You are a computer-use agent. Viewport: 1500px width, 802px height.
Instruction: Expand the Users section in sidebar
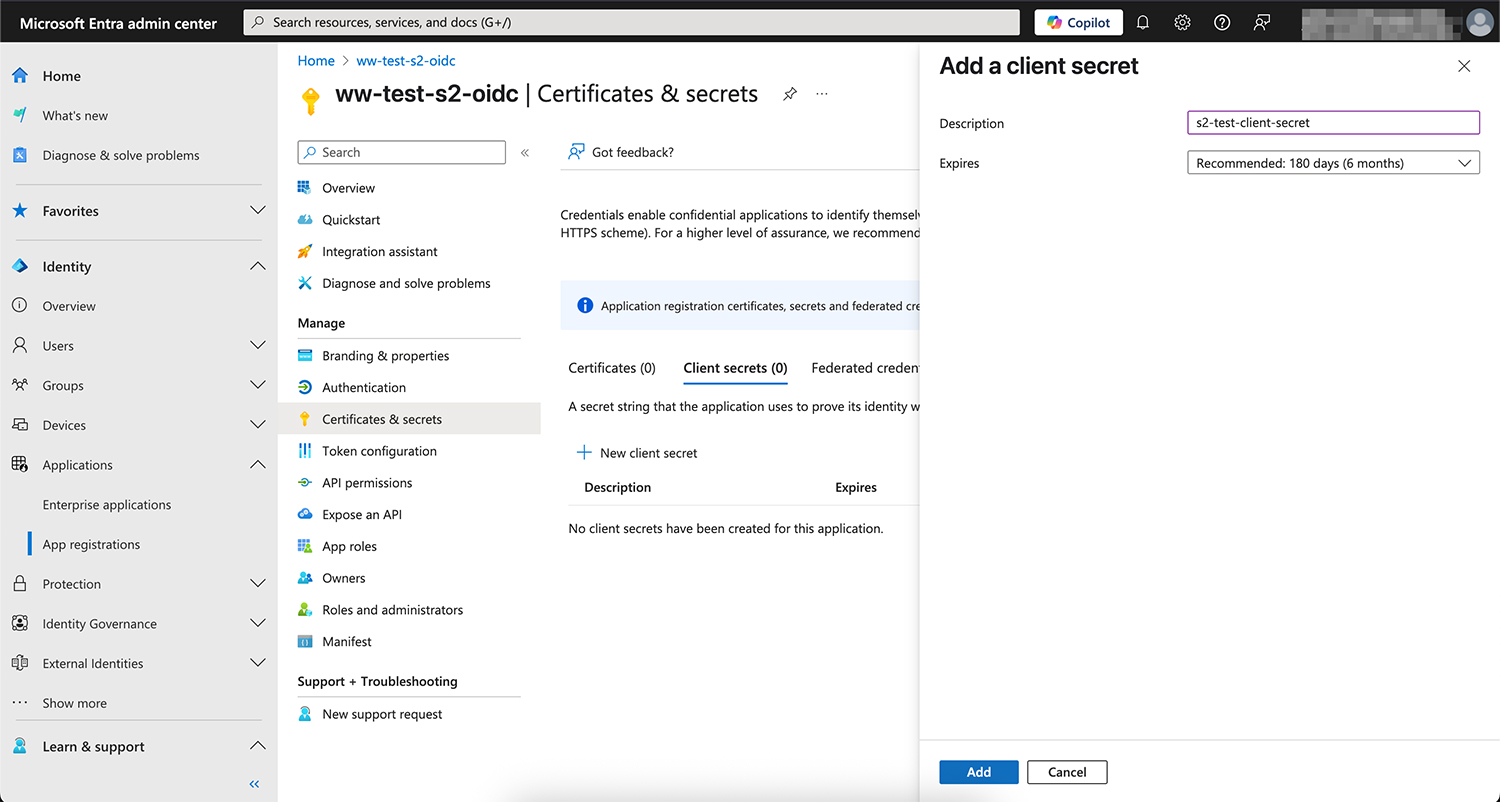pyautogui.click(x=257, y=346)
